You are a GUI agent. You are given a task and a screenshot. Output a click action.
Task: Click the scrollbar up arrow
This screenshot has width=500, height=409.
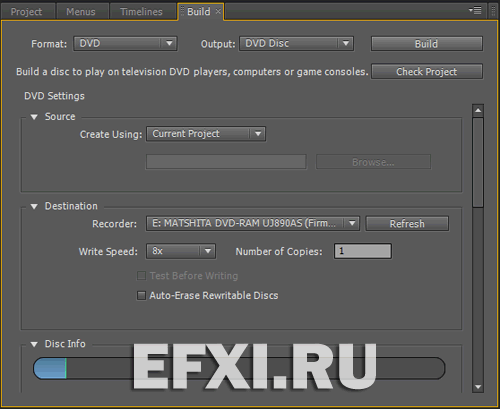point(478,110)
